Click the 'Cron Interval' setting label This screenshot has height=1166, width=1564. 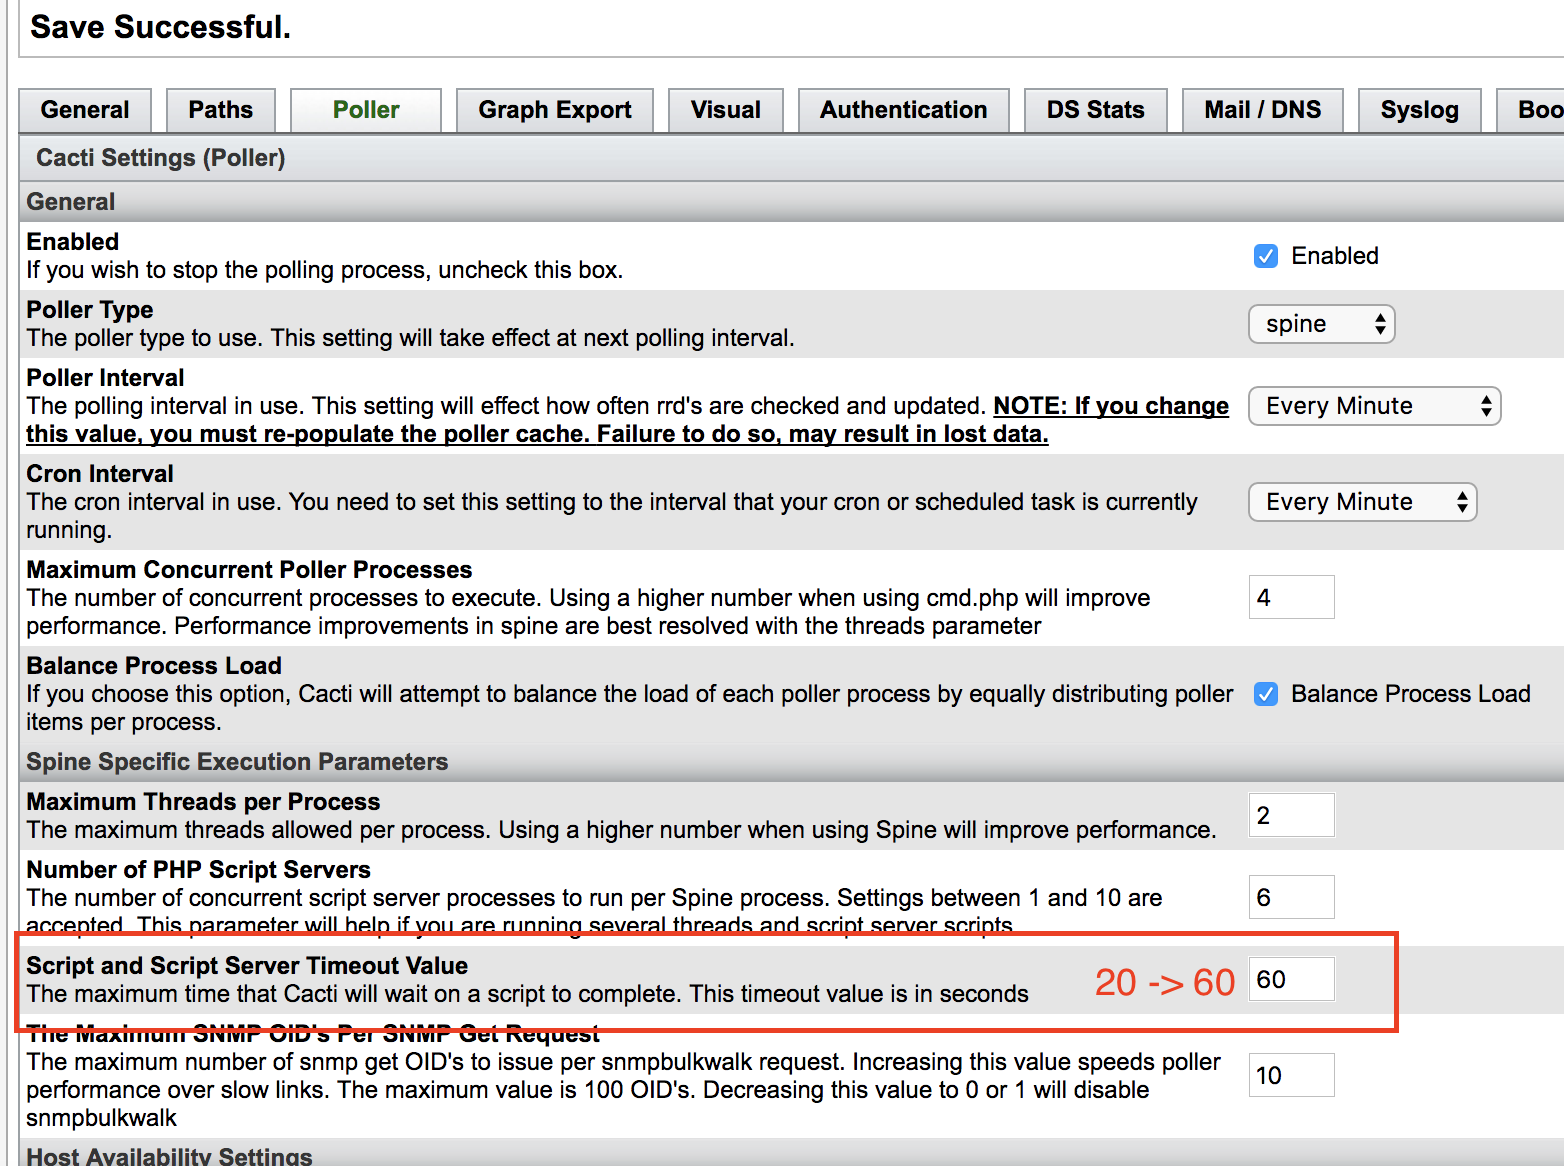pyautogui.click(x=100, y=474)
